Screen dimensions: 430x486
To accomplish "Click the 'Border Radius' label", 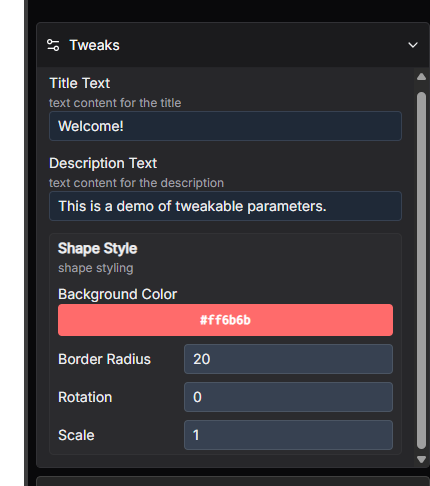I will (x=104, y=359).
